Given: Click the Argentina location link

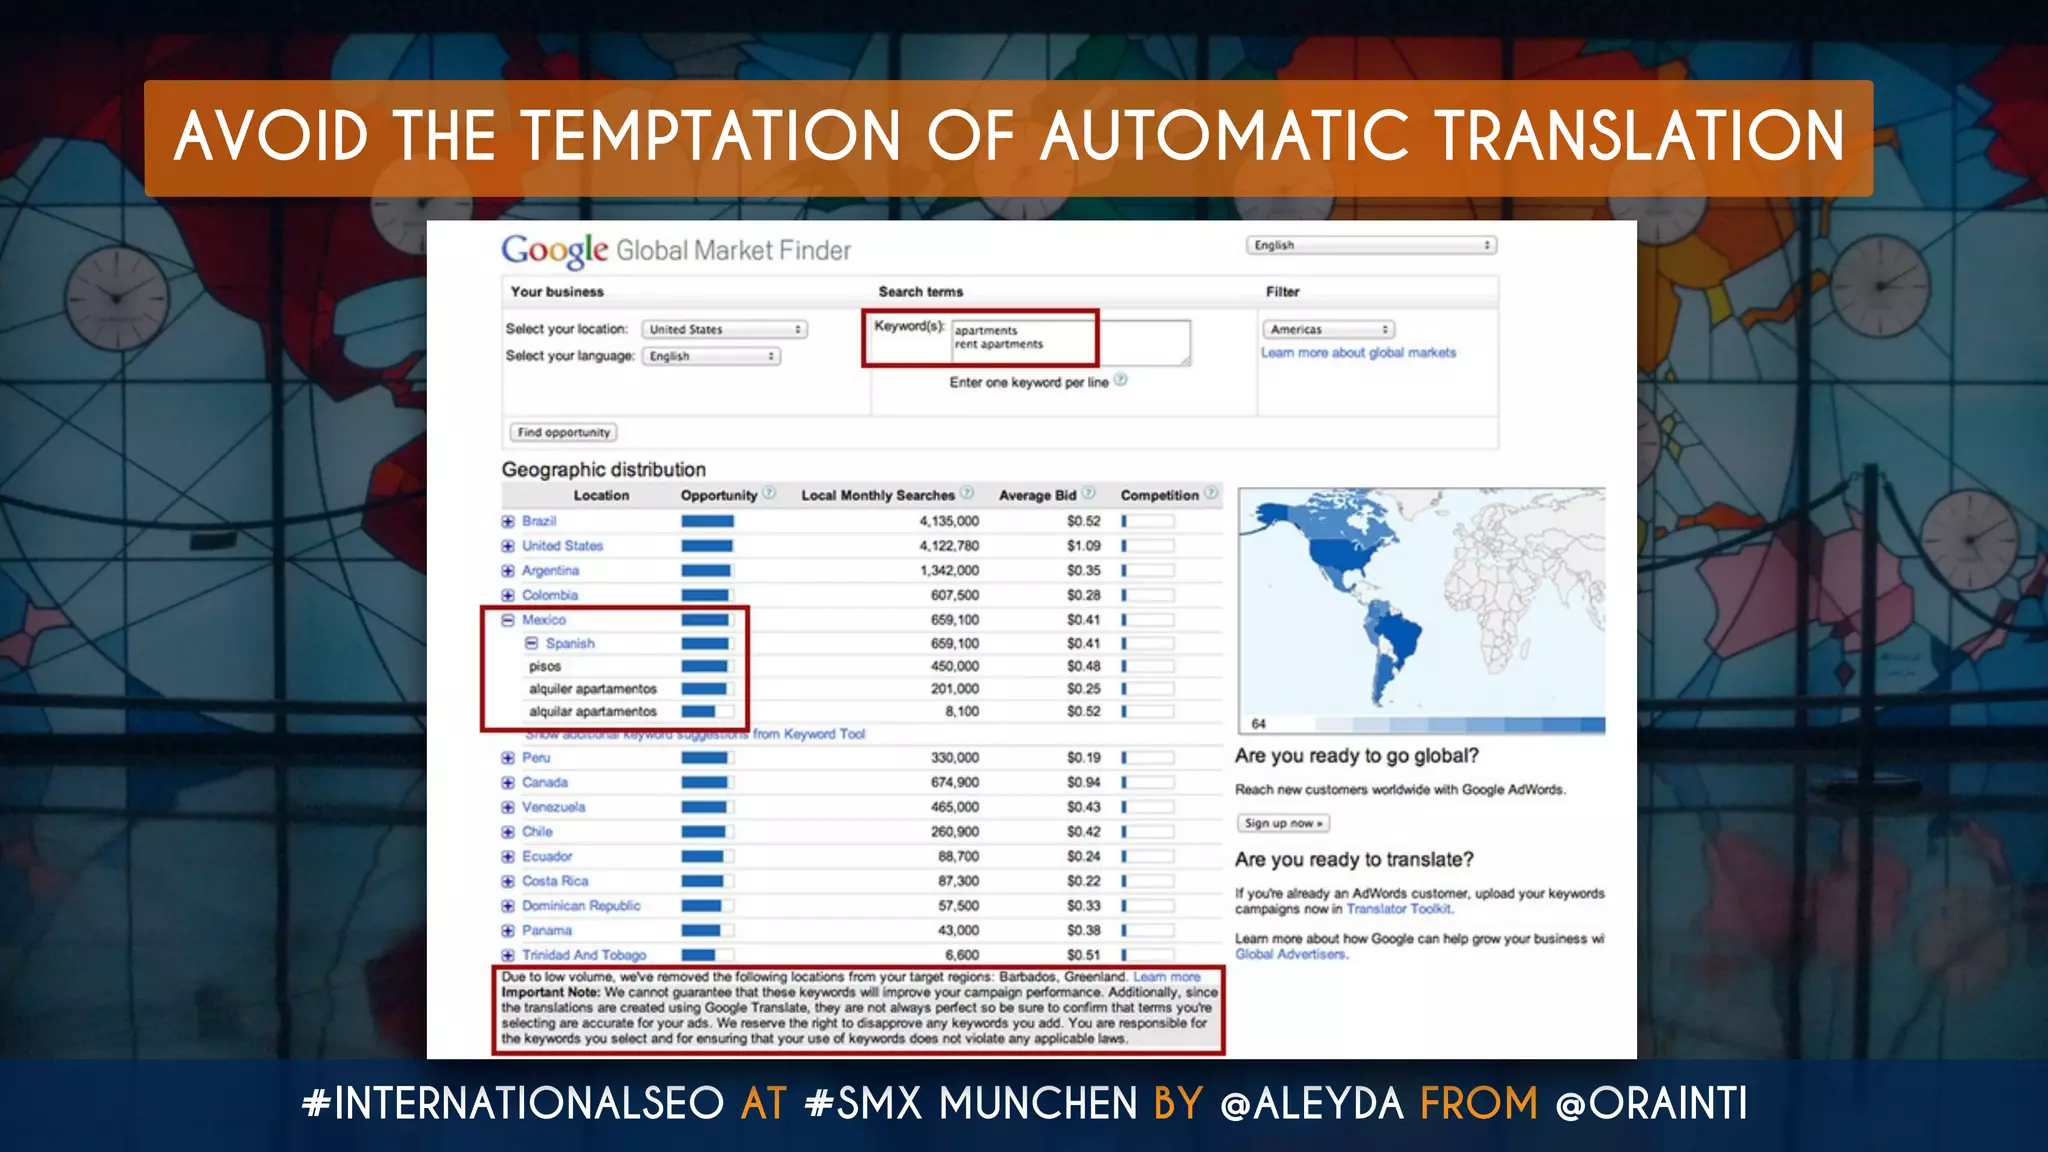Looking at the screenshot, I should point(550,571).
